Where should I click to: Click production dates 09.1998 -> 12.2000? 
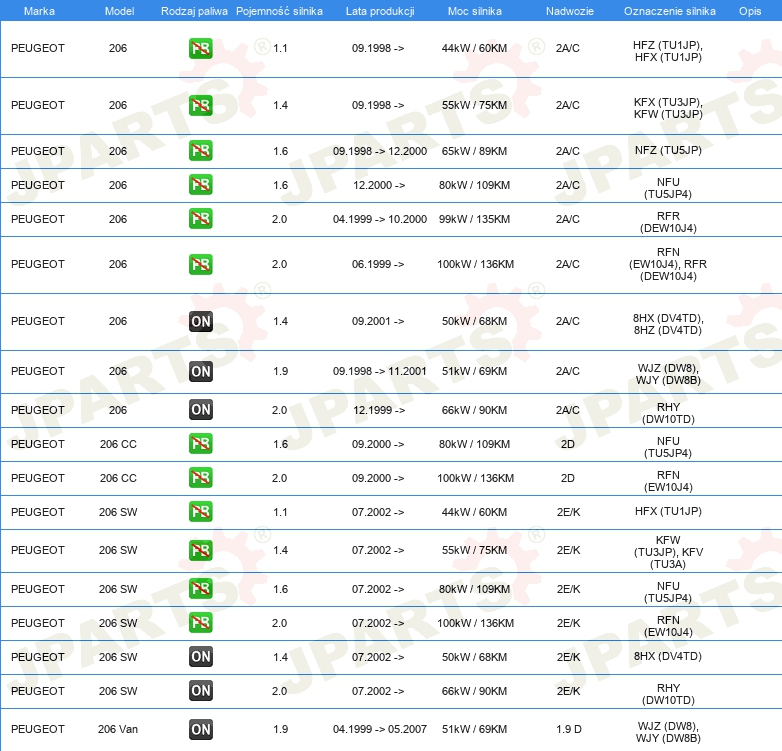[380, 151]
